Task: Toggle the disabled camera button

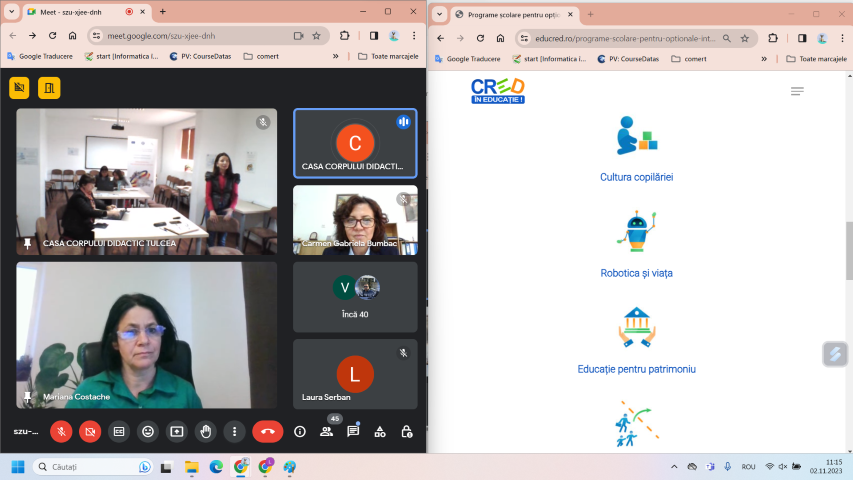Action: click(x=90, y=432)
